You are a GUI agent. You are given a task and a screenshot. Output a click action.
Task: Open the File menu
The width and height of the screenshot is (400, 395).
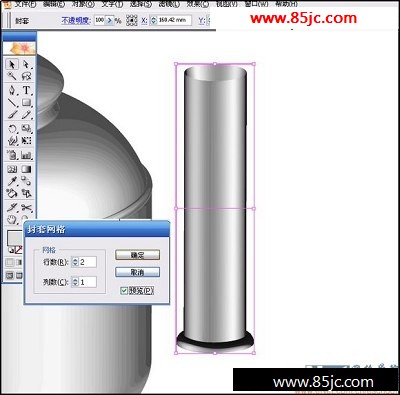(x=25, y=4)
